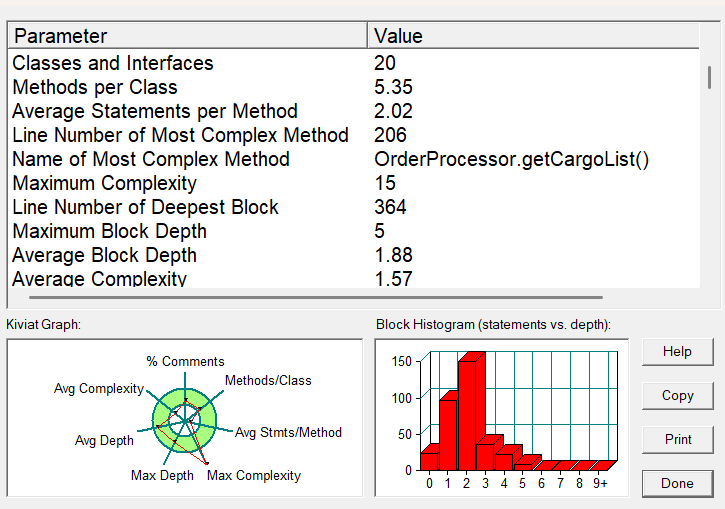Select the Average Complexity row
725x509 pixels.
click(x=354, y=278)
